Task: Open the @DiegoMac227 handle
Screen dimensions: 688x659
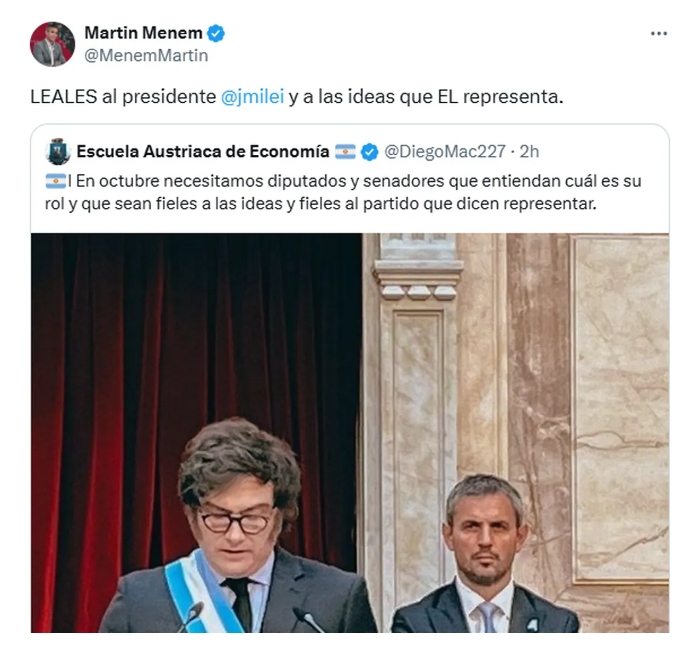Action: pos(445,151)
